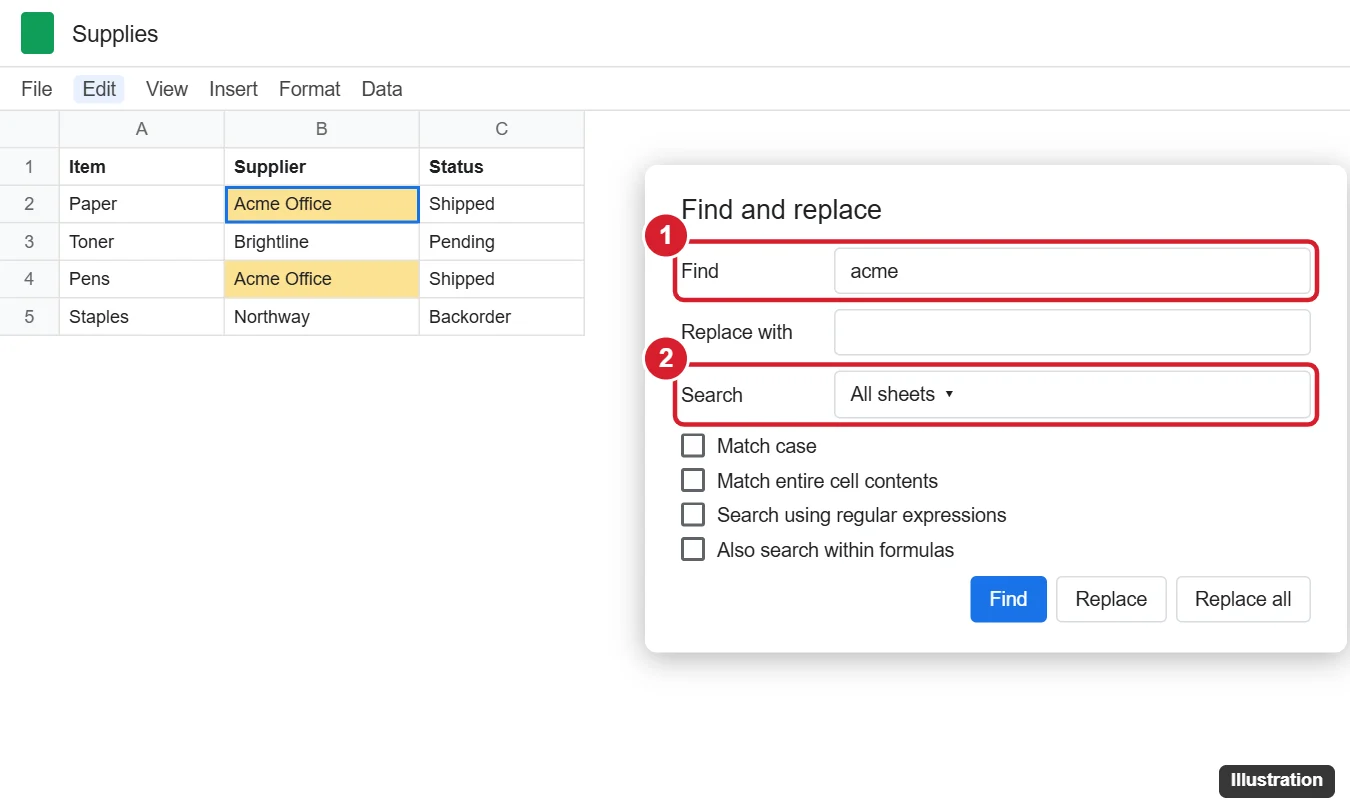The width and height of the screenshot is (1350, 810).
Task: Select Acme Office cell in Paper row
Action: [x=322, y=204]
